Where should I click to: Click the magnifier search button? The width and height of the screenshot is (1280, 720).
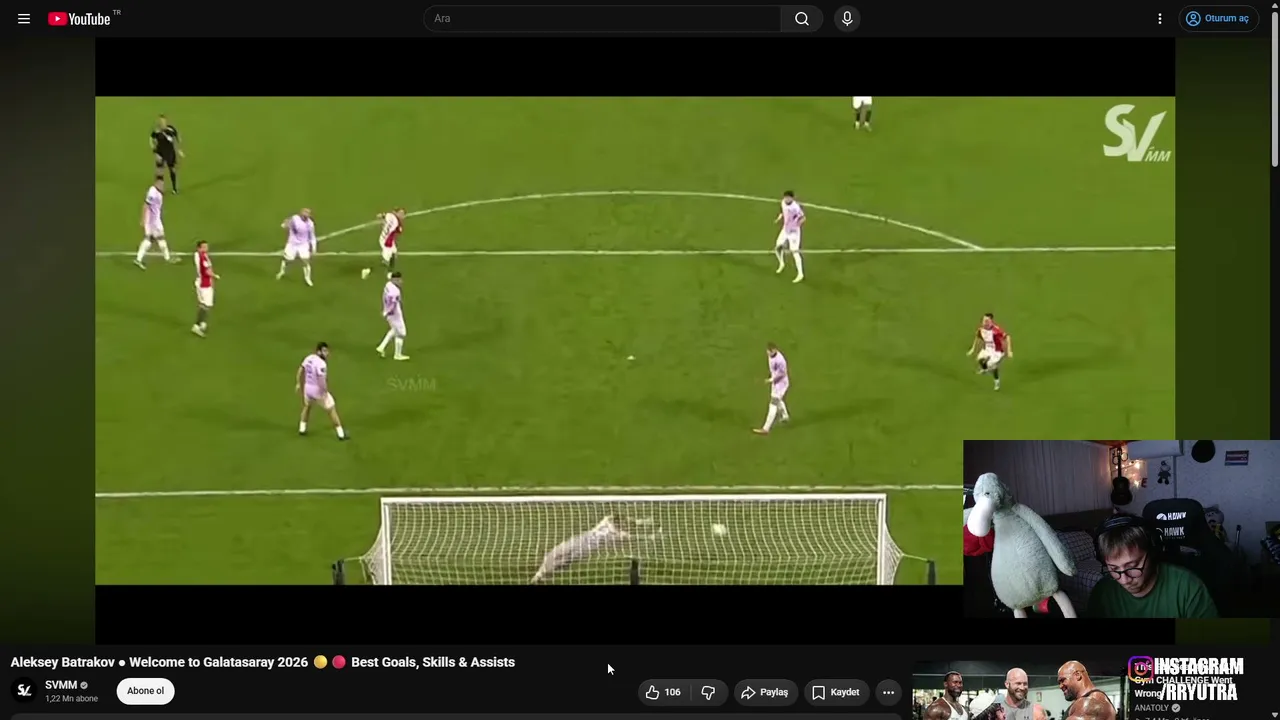click(802, 19)
